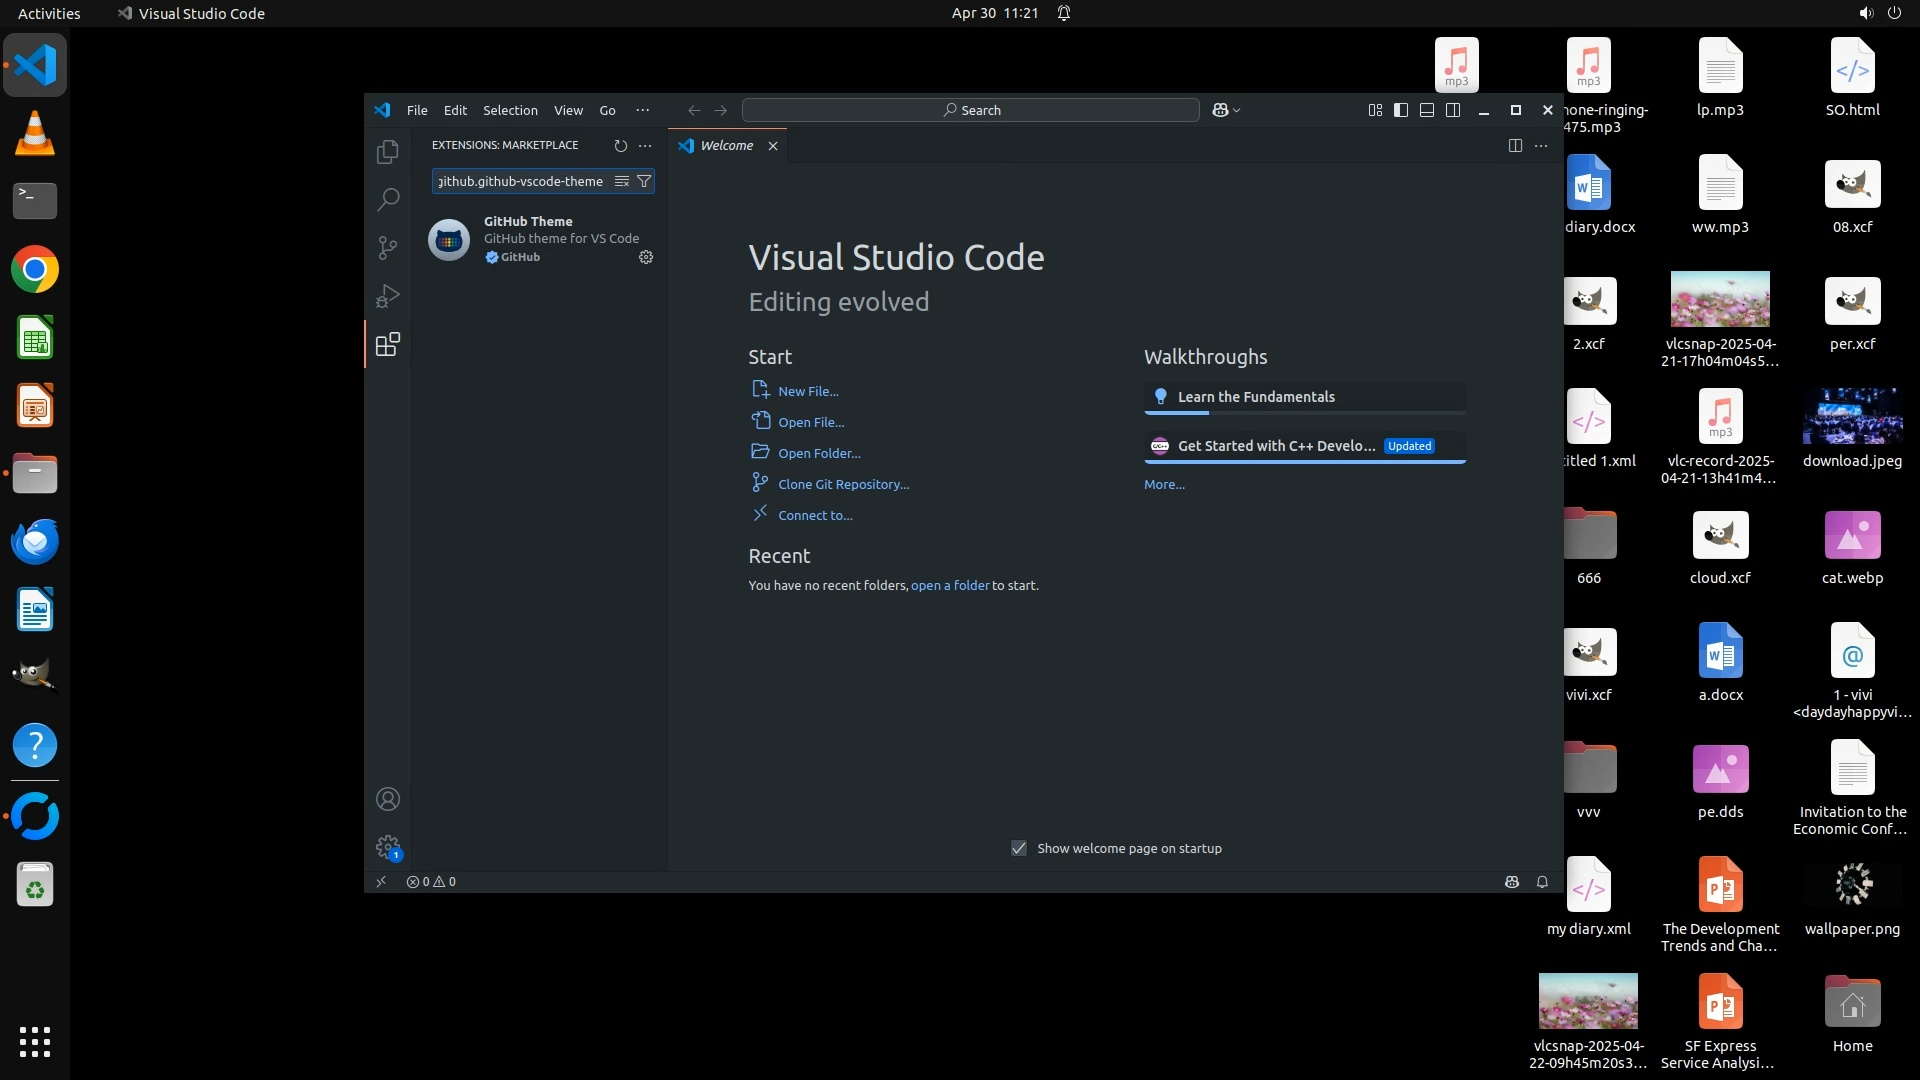Click the Clone Git Repository link
Image resolution: width=1920 pixels, height=1080 pixels.
(843, 485)
